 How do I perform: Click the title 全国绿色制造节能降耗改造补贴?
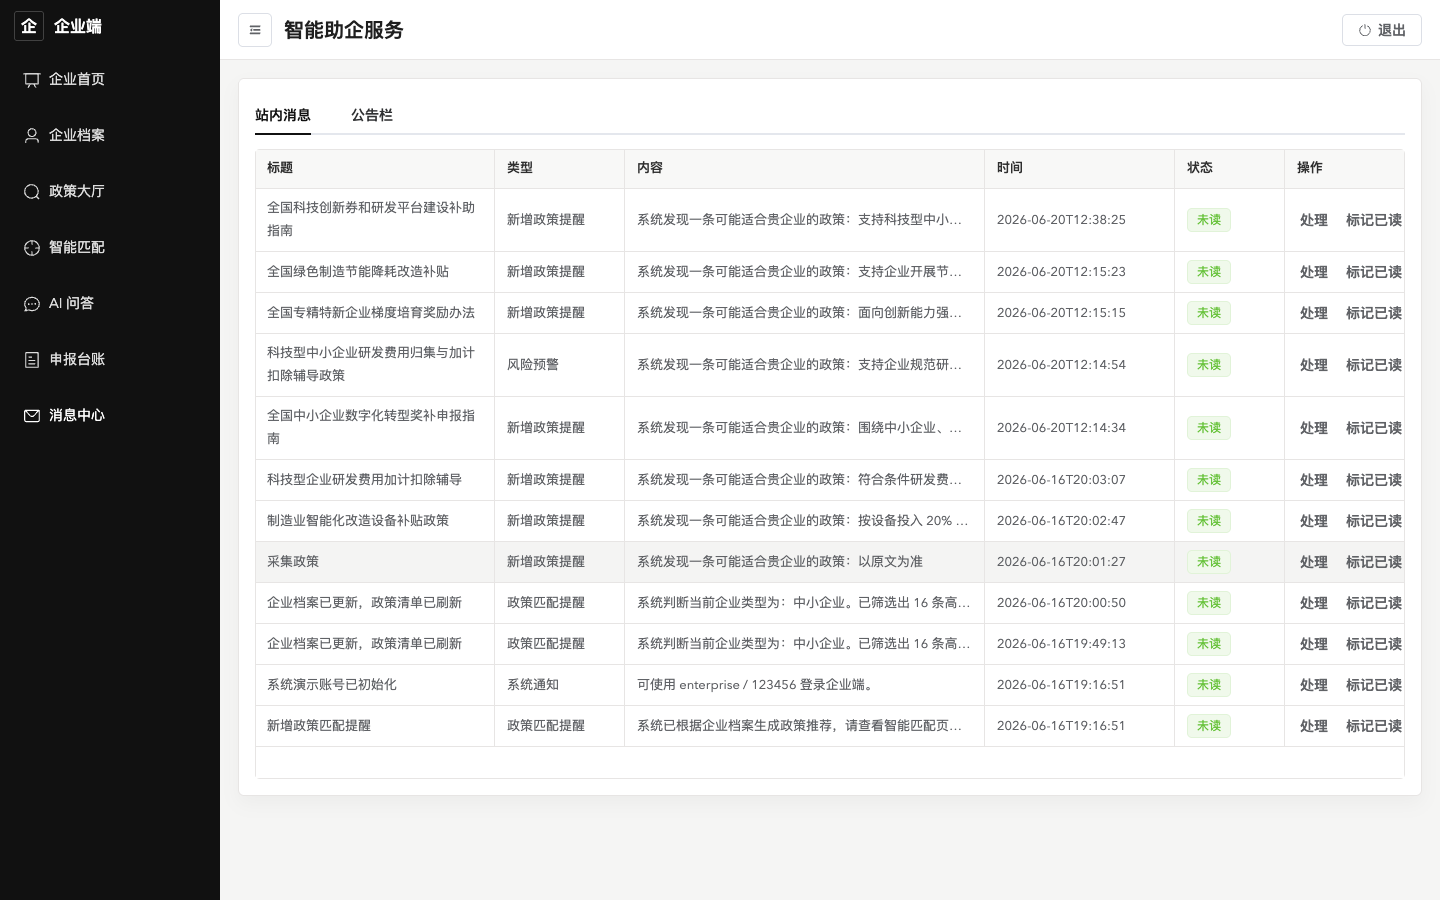pos(358,272)
